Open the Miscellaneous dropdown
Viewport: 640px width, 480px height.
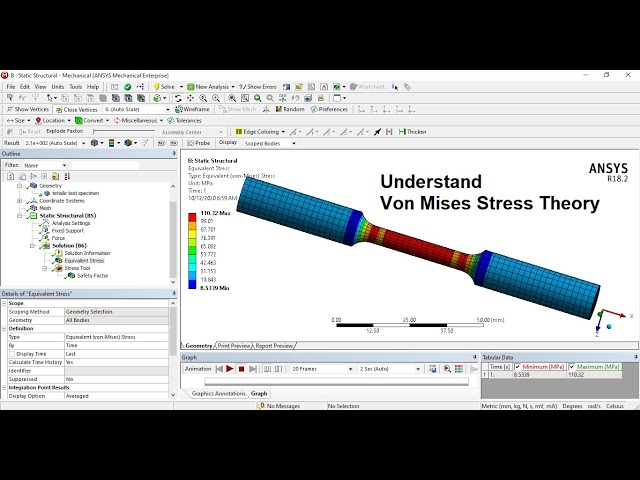(138, 120)
